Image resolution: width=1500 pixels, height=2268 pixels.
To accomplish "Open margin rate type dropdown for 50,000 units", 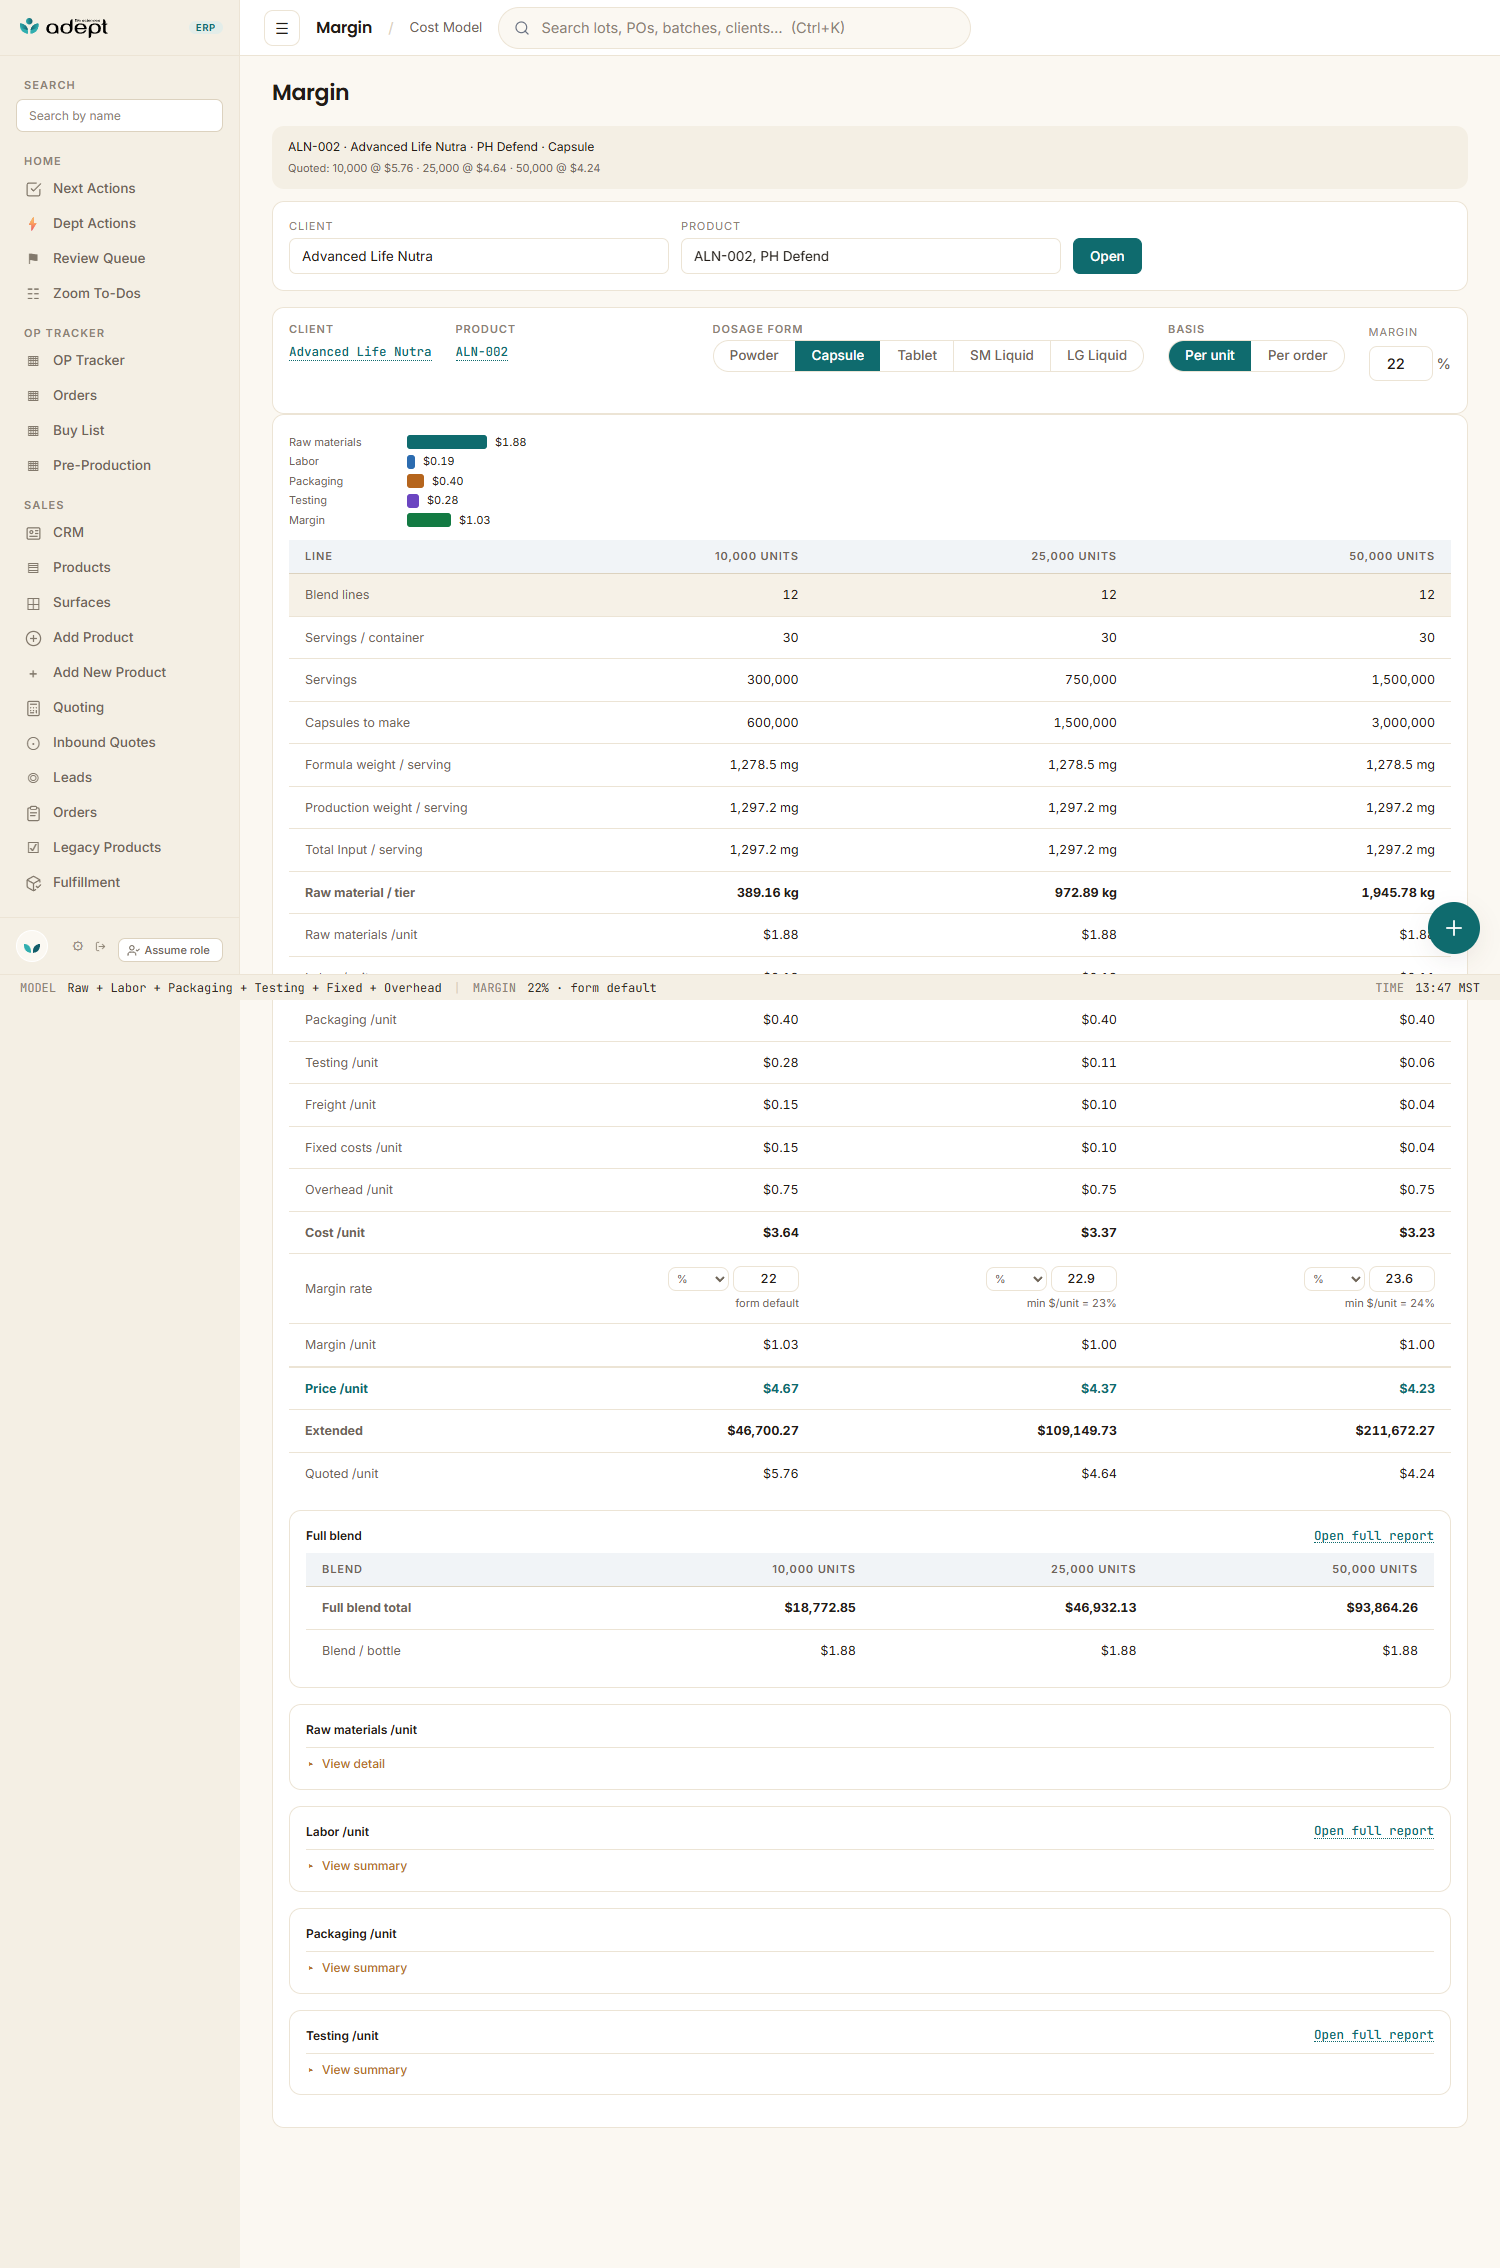I will (x=1335, y=1279).
